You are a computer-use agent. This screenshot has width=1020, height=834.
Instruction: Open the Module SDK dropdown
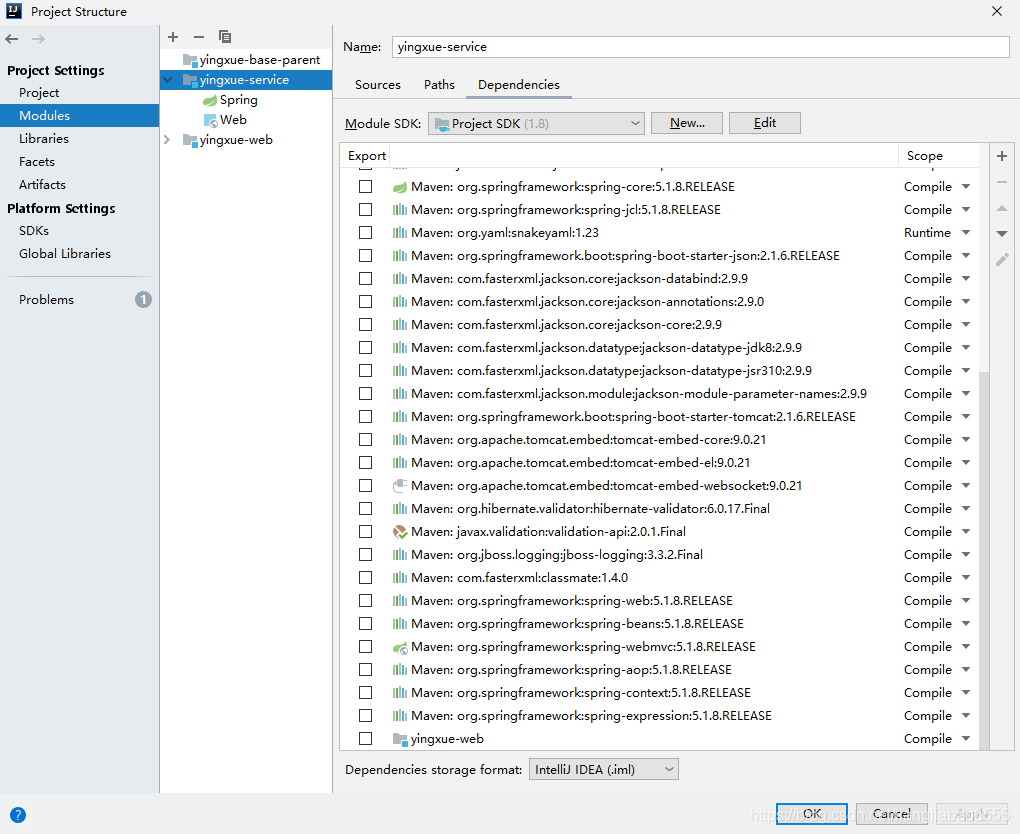point(536,124)
